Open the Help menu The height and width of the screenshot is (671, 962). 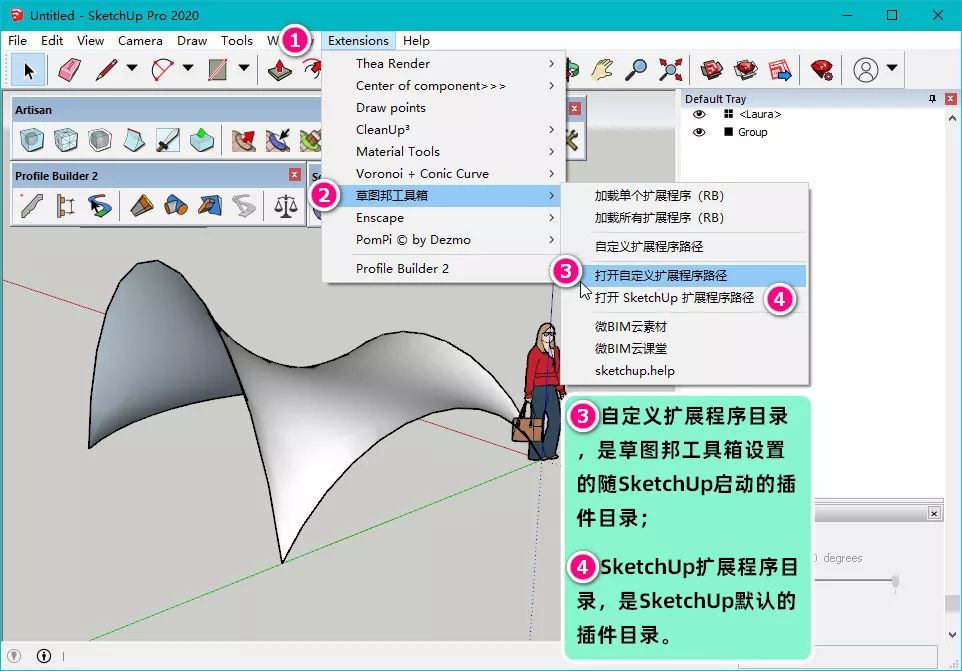pyautogui.click(x=416, y=40)
